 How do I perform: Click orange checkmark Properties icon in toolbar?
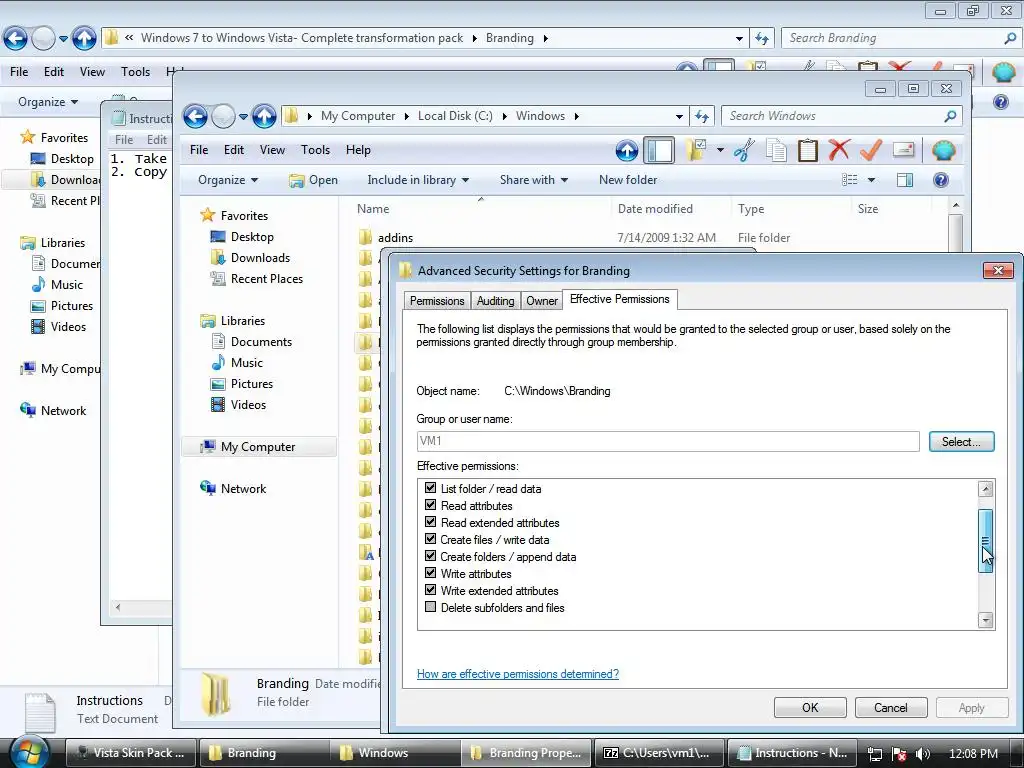[x=871, y=150]
